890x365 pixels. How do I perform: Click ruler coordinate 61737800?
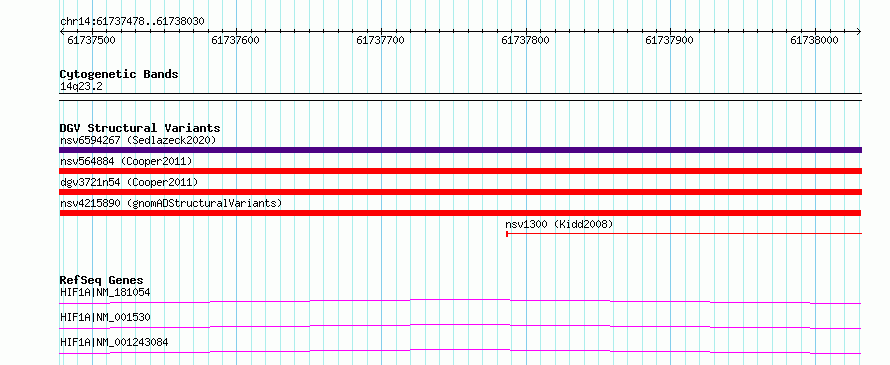click(x=526, y=40)
